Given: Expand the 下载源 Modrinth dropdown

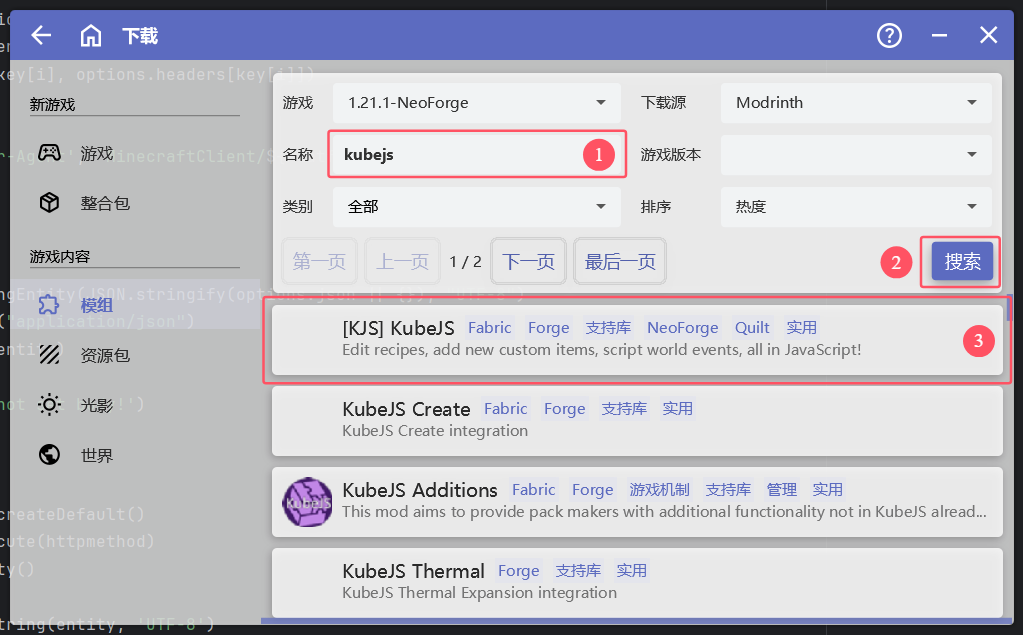Looking at the screenshot, I should tap(856, 102).
